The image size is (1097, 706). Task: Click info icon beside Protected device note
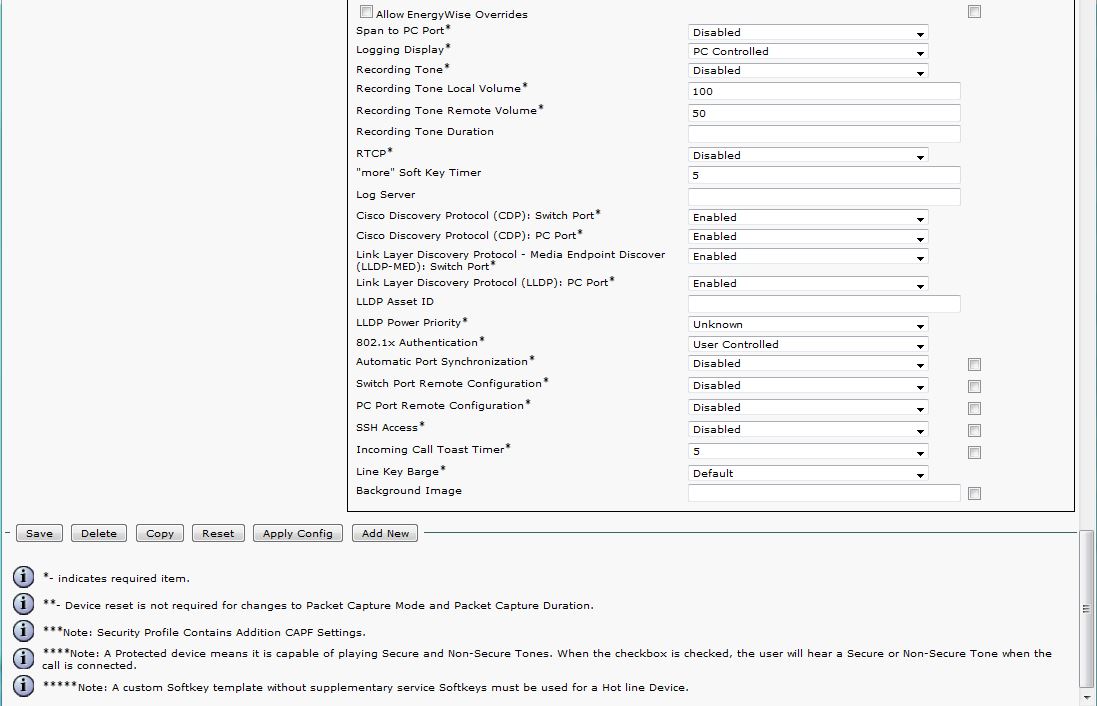(23, 658)
